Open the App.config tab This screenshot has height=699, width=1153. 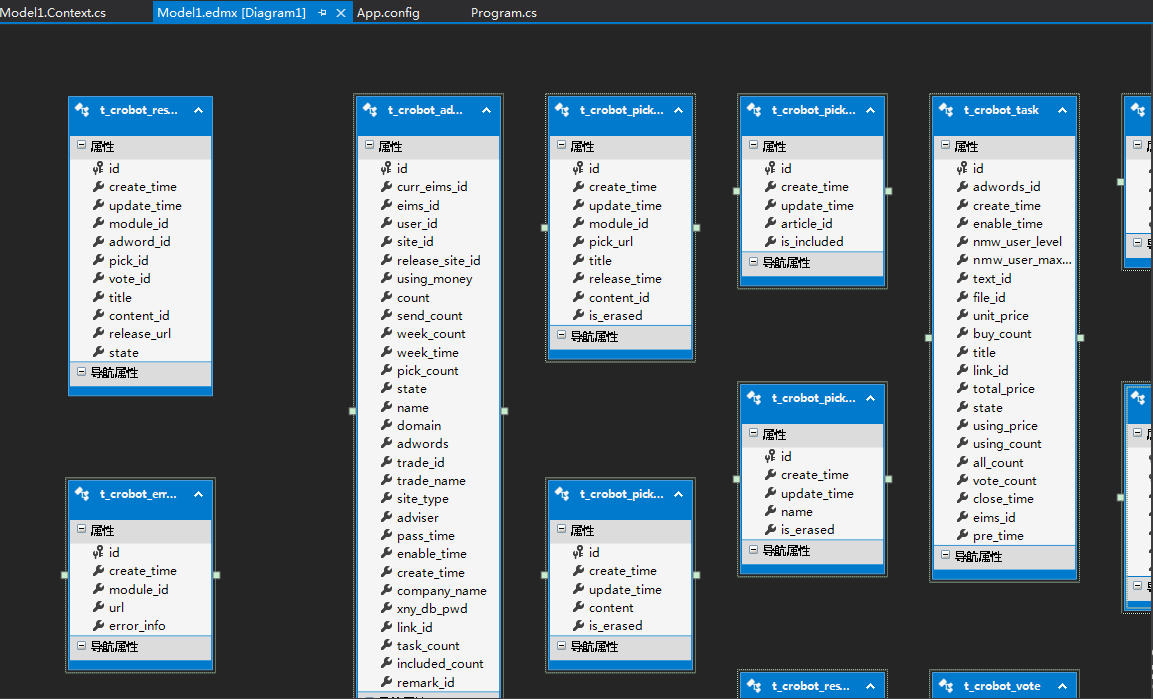(x=388, y=12)
